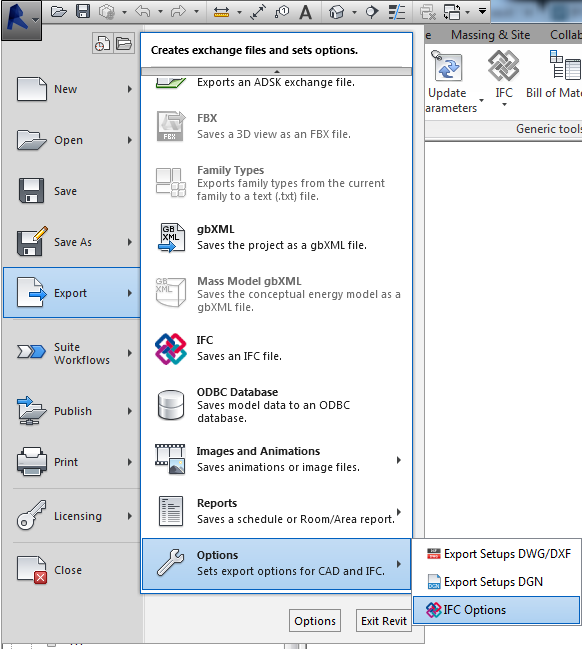Screen dimensions: 582x649
Task: Choose IFC Options in submenu
Action: 497,610
